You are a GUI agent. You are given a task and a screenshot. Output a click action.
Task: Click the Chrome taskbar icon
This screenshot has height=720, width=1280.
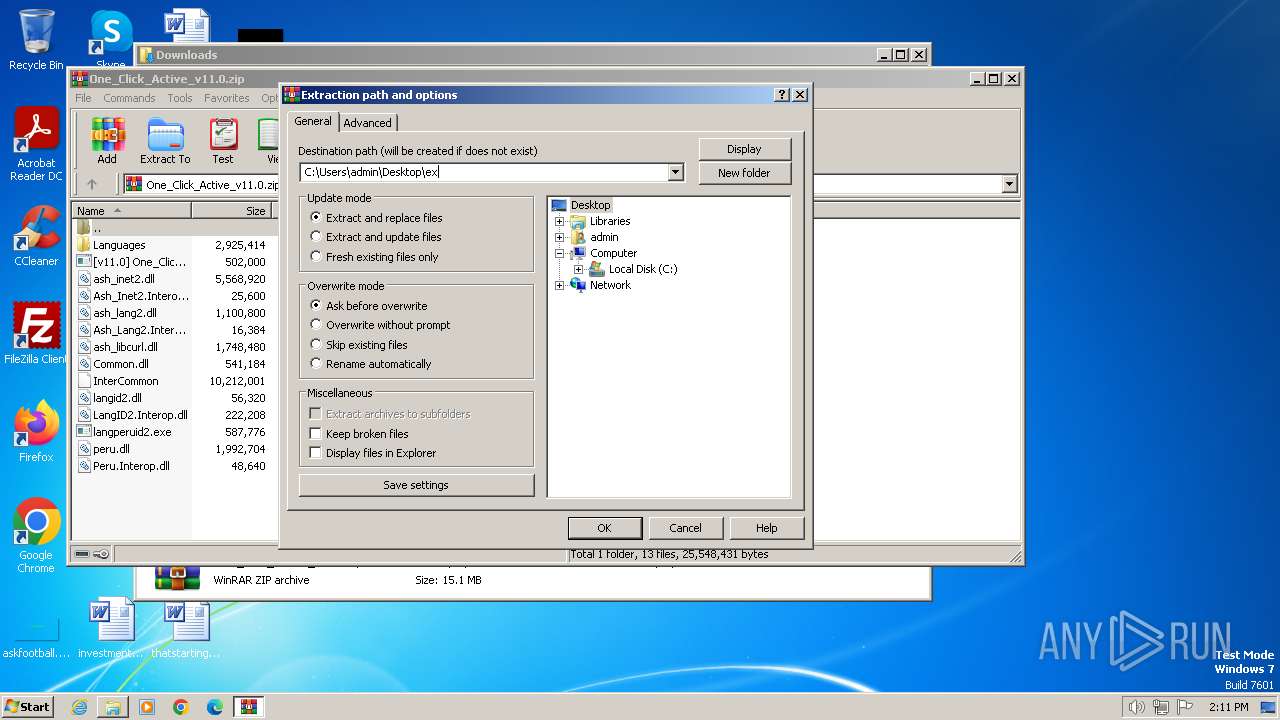[181, 707]
